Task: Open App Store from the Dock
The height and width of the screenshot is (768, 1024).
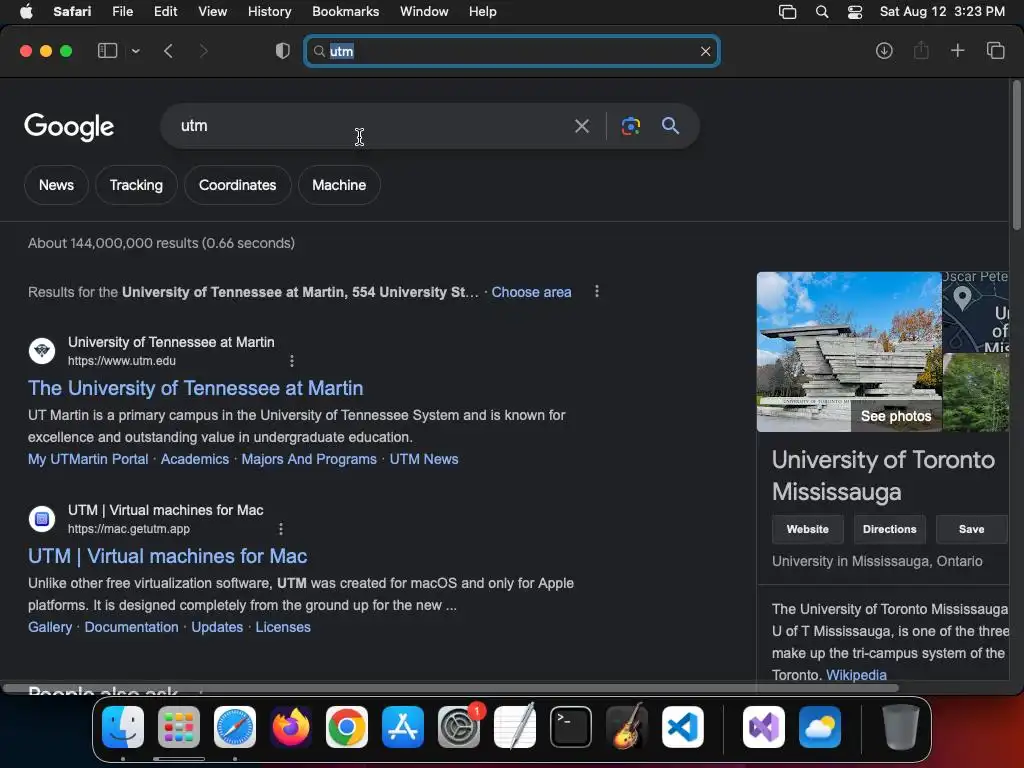Action: [403, 727]
